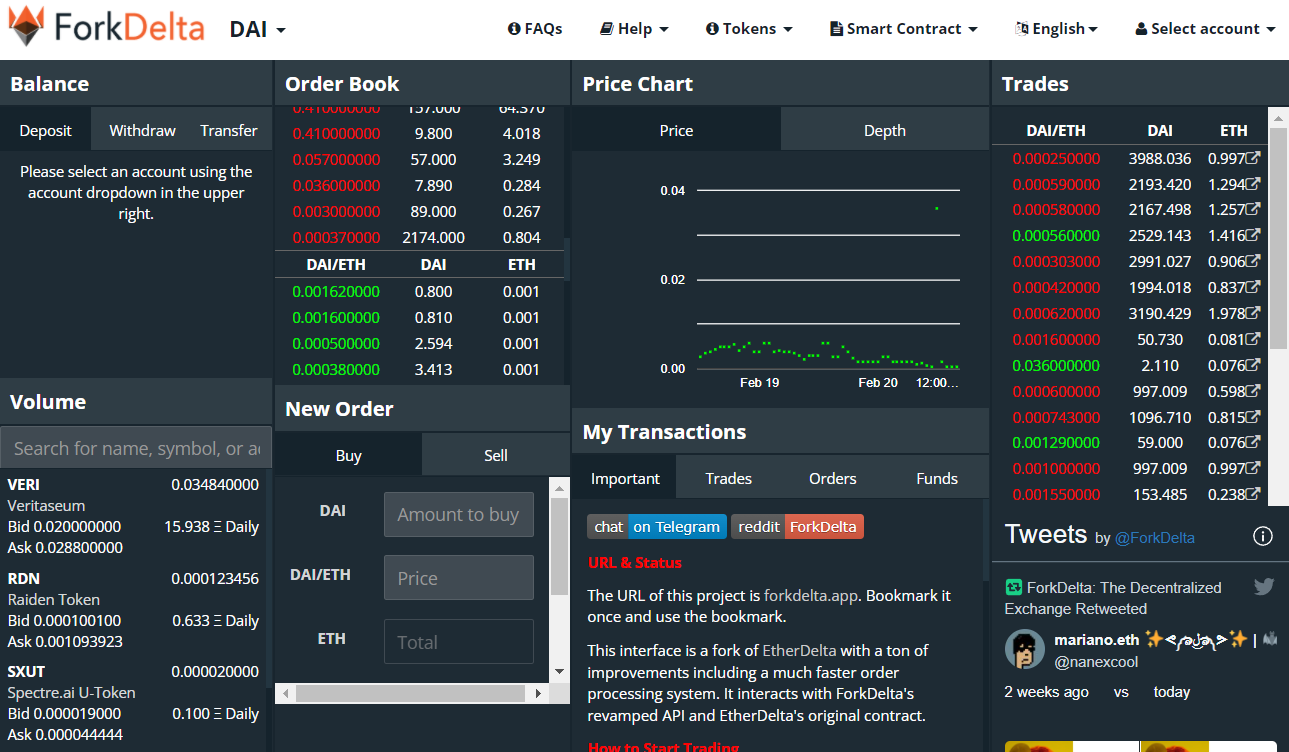Screen dimensions: 1289x752
Task: Select the Depth chart tab
Action: 885,130
